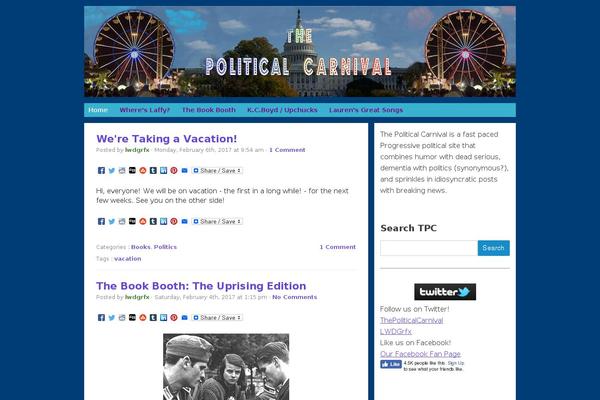Screen dimensions: 600x400
Task: Go to the Home menu item
Action: [98, 110]
